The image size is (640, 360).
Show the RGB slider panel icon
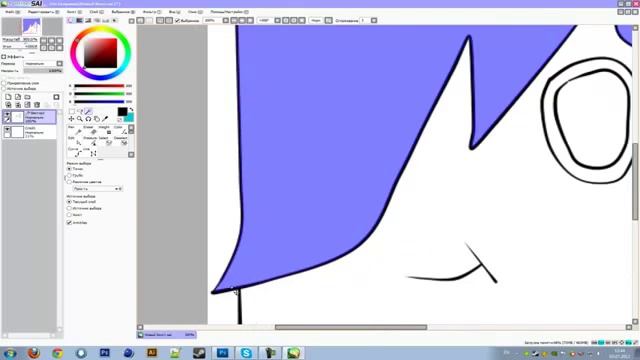tap(80, 20)
